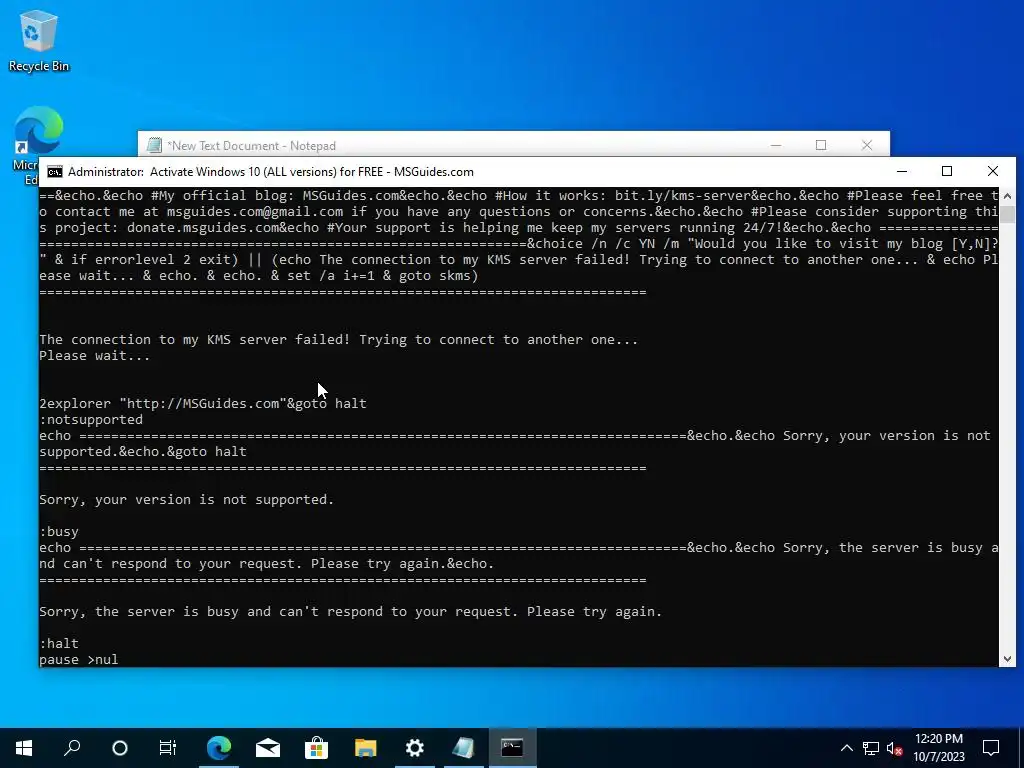Open Microsoft Store from taskbar
Viewport: 1024px width, 768px height.
(317, 748)
